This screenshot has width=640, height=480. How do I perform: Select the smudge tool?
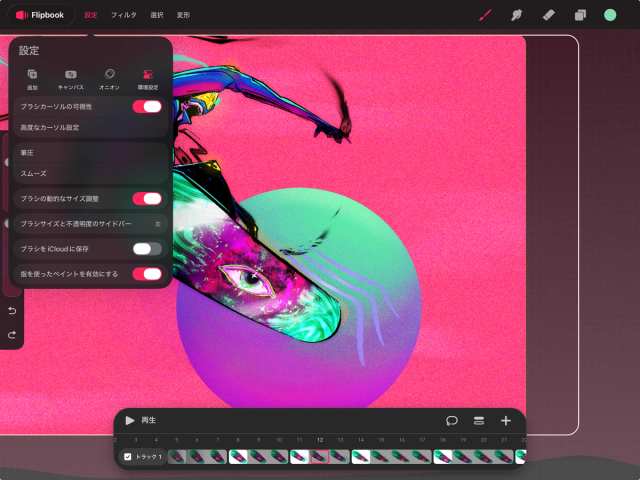point(516,15)
